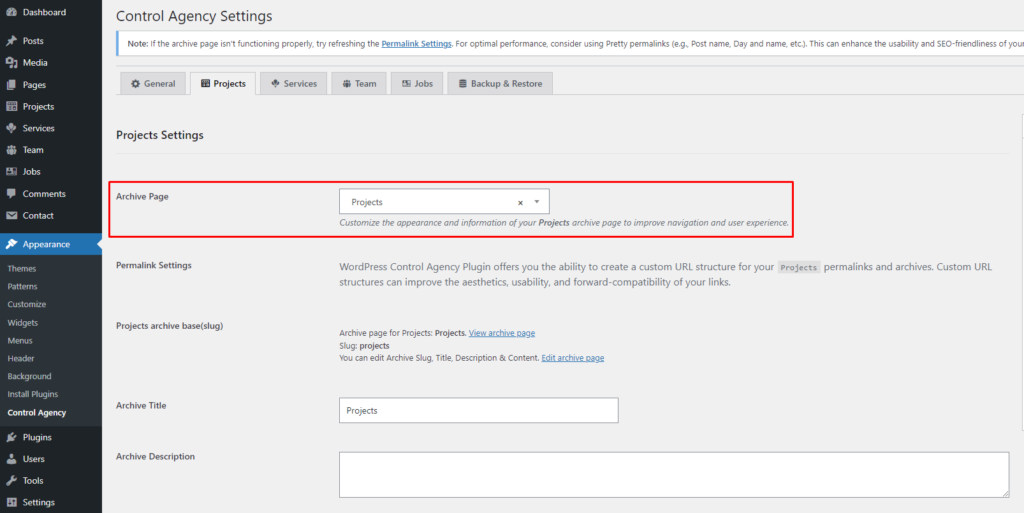Click the Comments speech bubble icon

click(11, 194)
